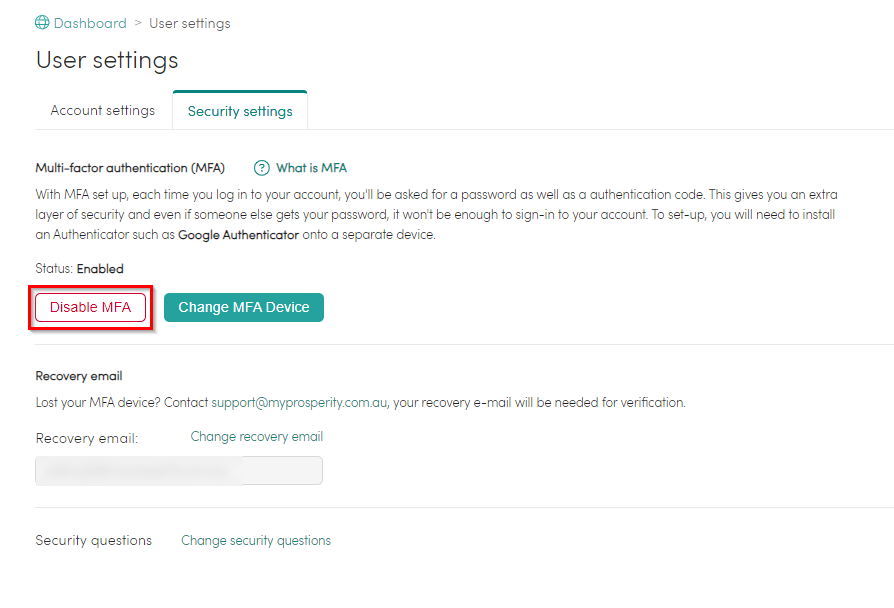Switch to the Account settings tab
Image resolution: width=894 pixels, height=608 pixels.
(x=103, y=110)
